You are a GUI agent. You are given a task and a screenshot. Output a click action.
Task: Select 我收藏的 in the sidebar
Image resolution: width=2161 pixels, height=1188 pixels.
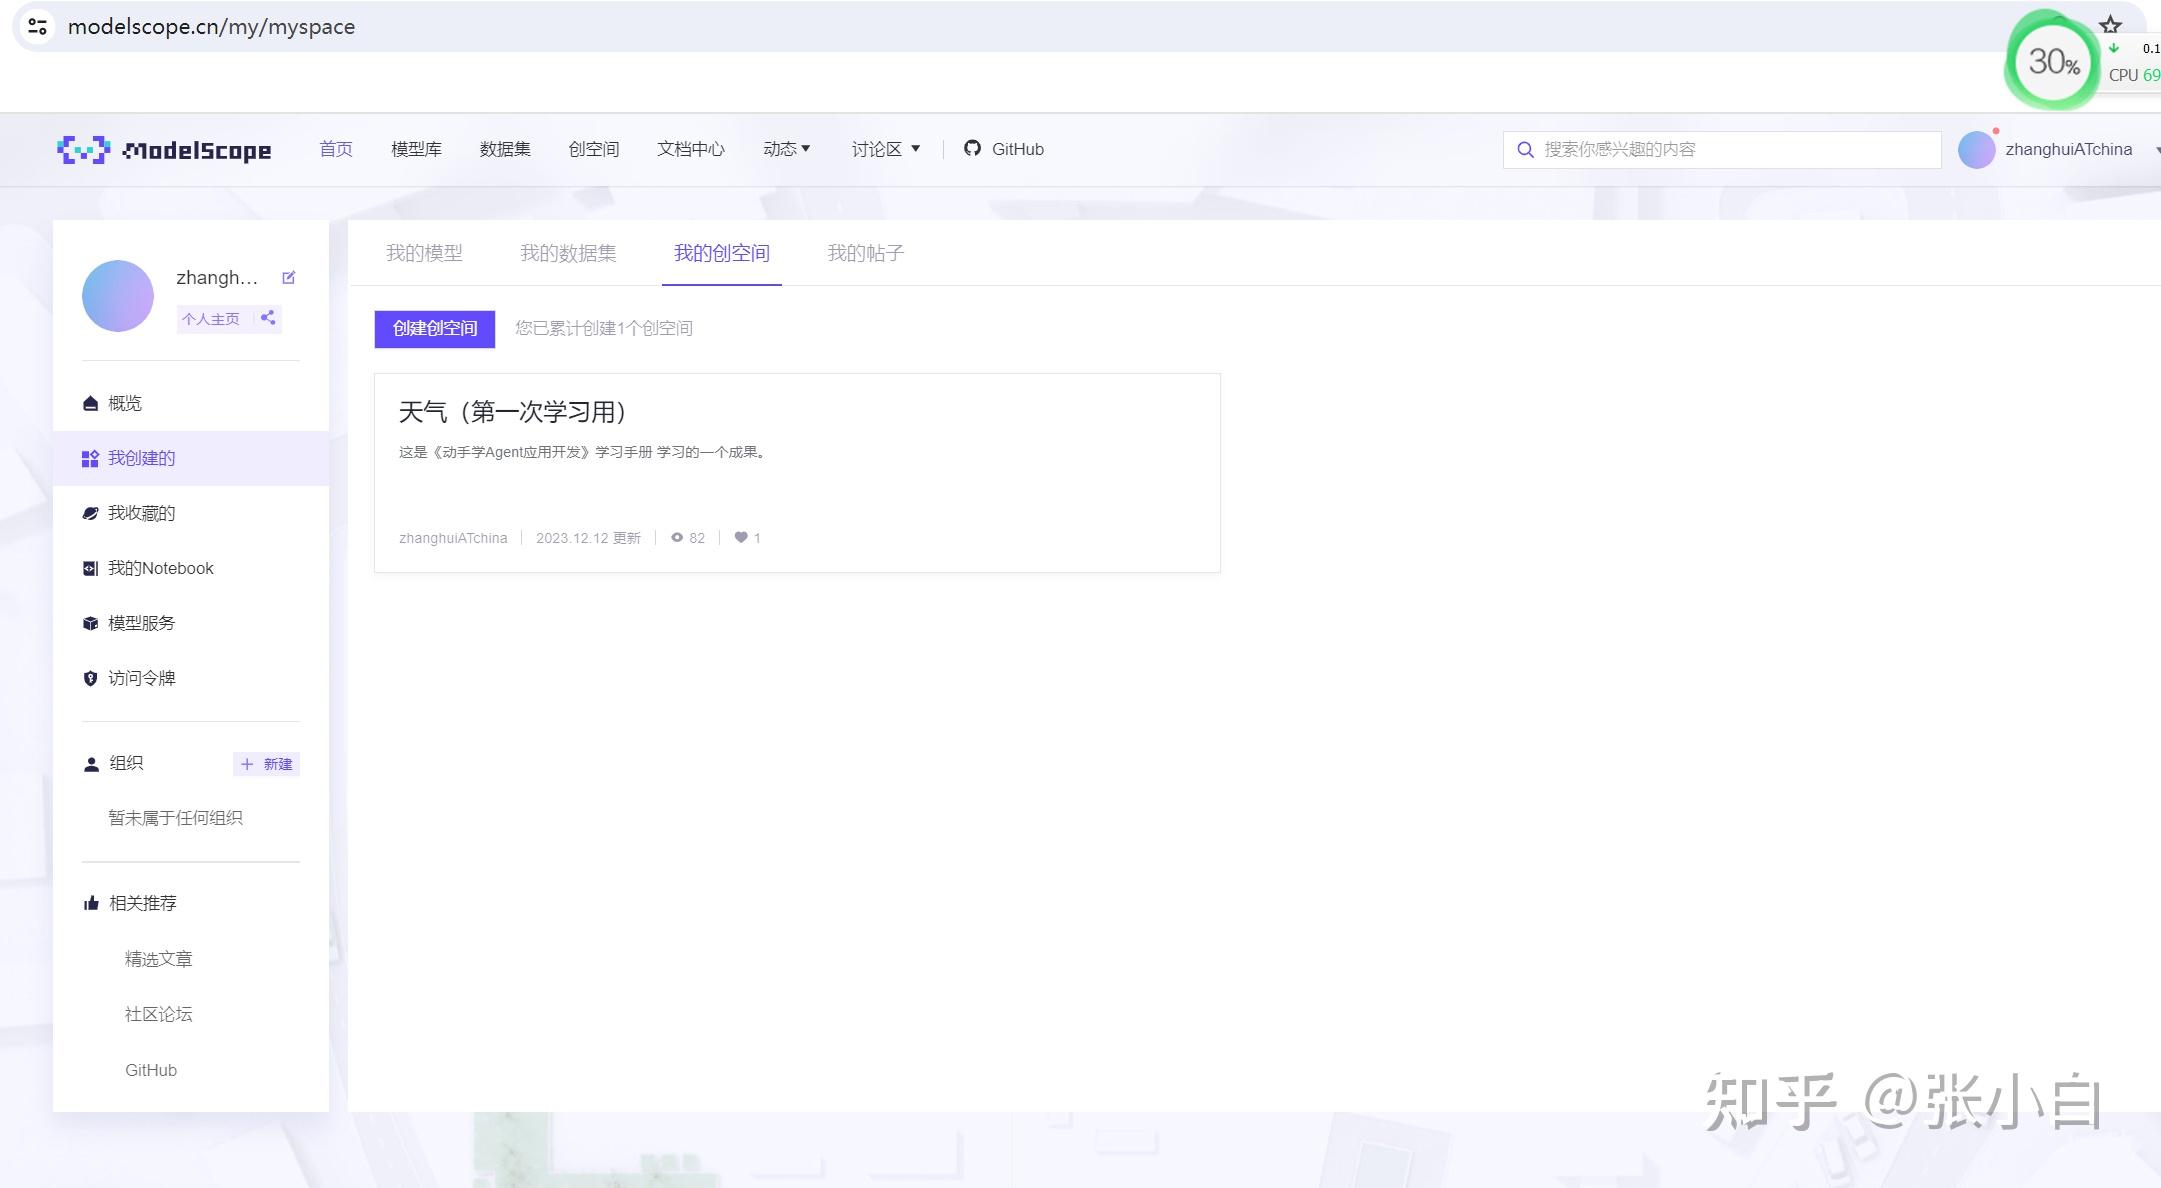click(141, 513)
